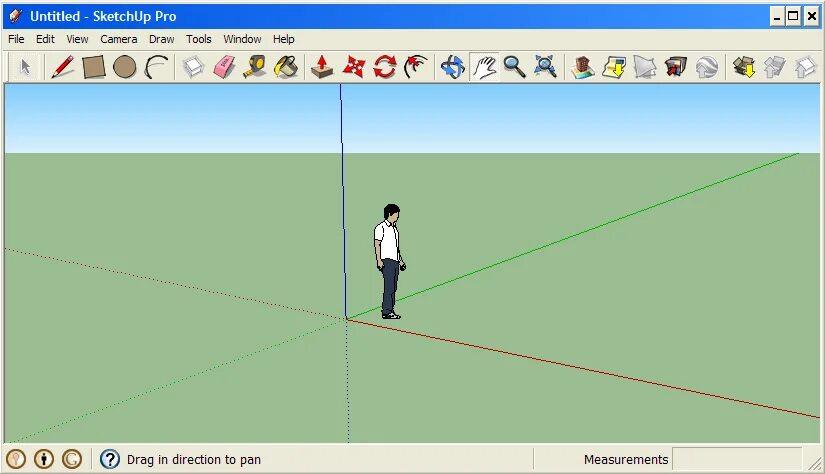Open the Edit menu
This screenshot has height=474, width=825.
(45, 39)
